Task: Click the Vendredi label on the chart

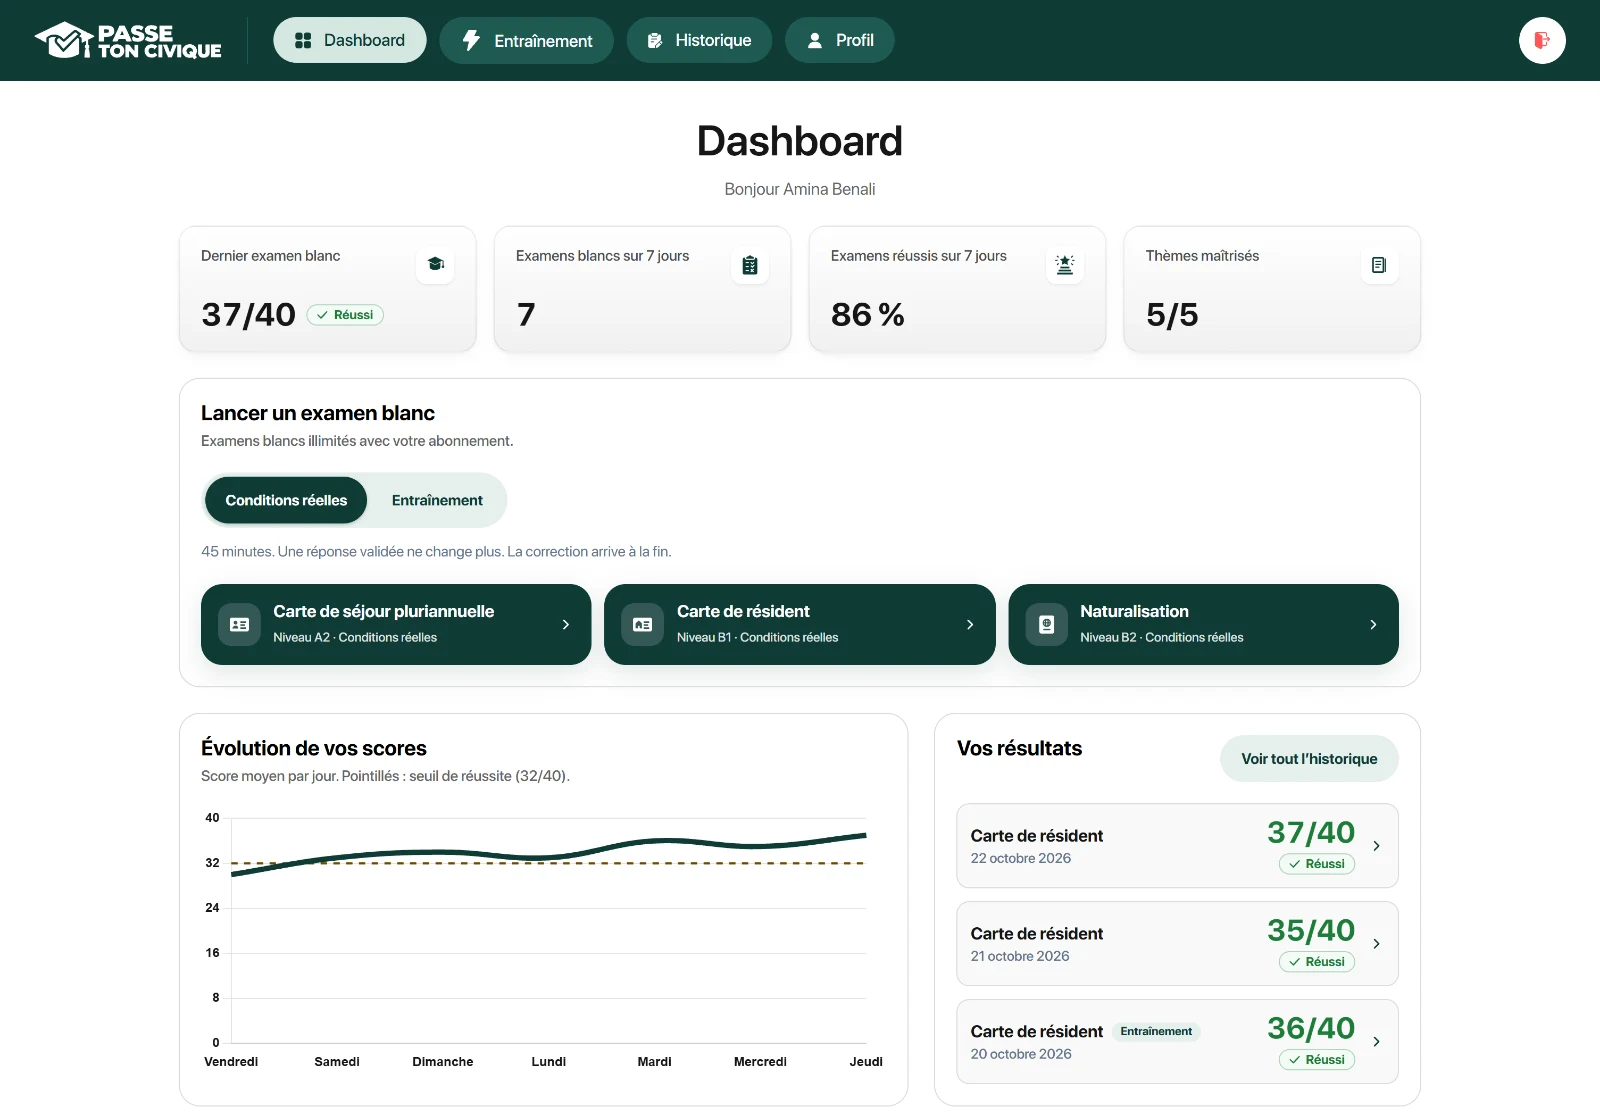Action: pos(231,1062)
